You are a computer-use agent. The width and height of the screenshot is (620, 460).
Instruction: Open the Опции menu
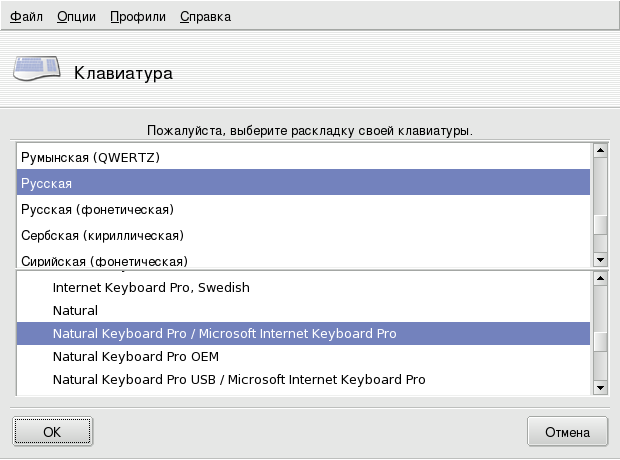[76, 17]
